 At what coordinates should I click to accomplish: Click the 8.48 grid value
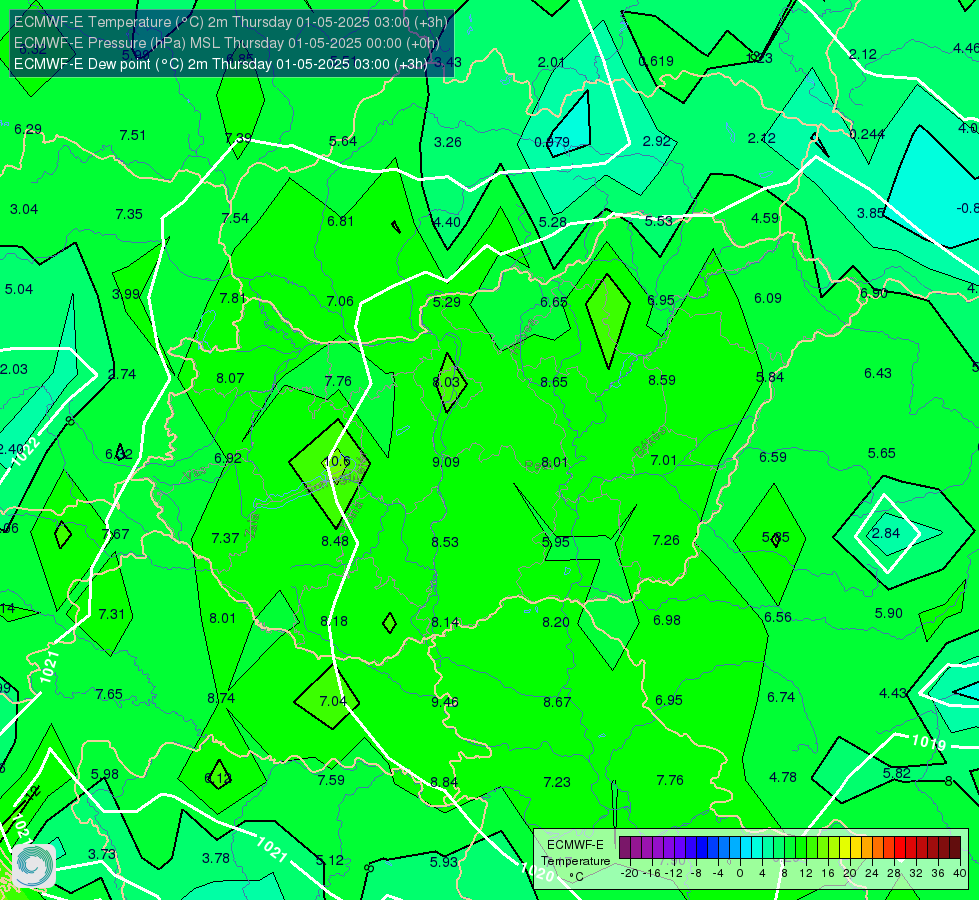click(x=335, y=541)
